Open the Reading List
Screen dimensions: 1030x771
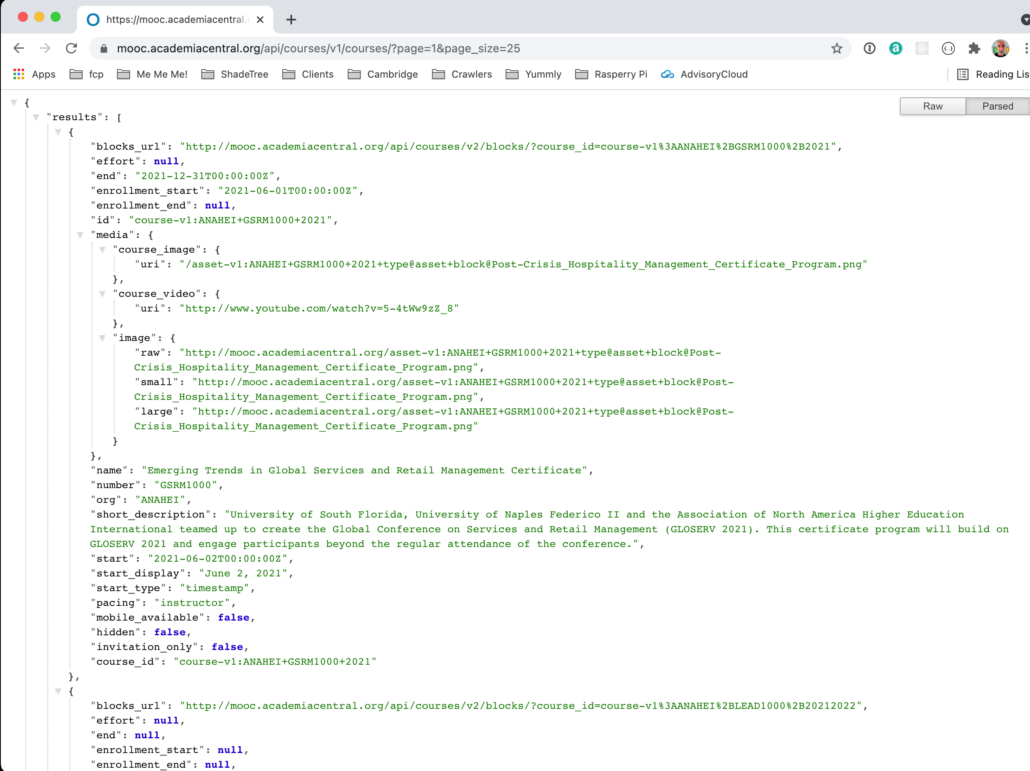tap(993, 74)
